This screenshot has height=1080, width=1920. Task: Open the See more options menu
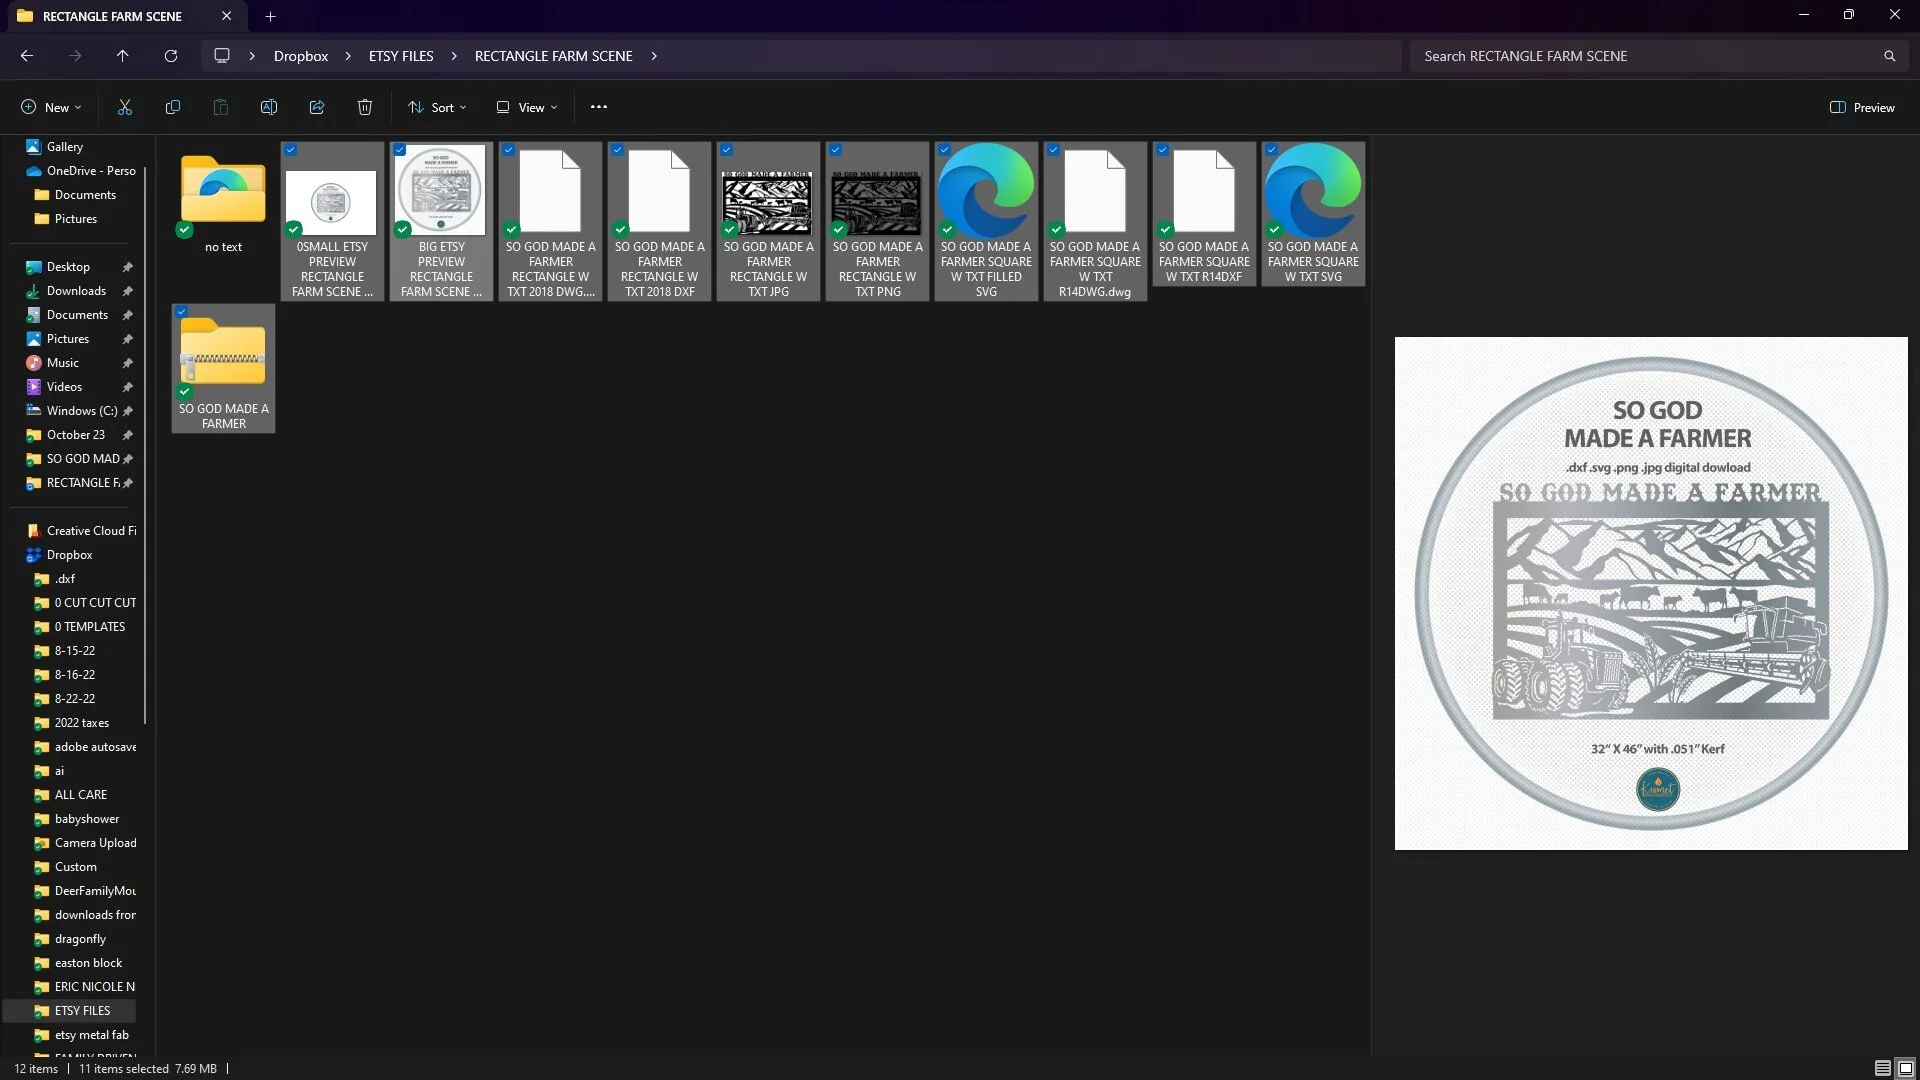tap(599, 107)
